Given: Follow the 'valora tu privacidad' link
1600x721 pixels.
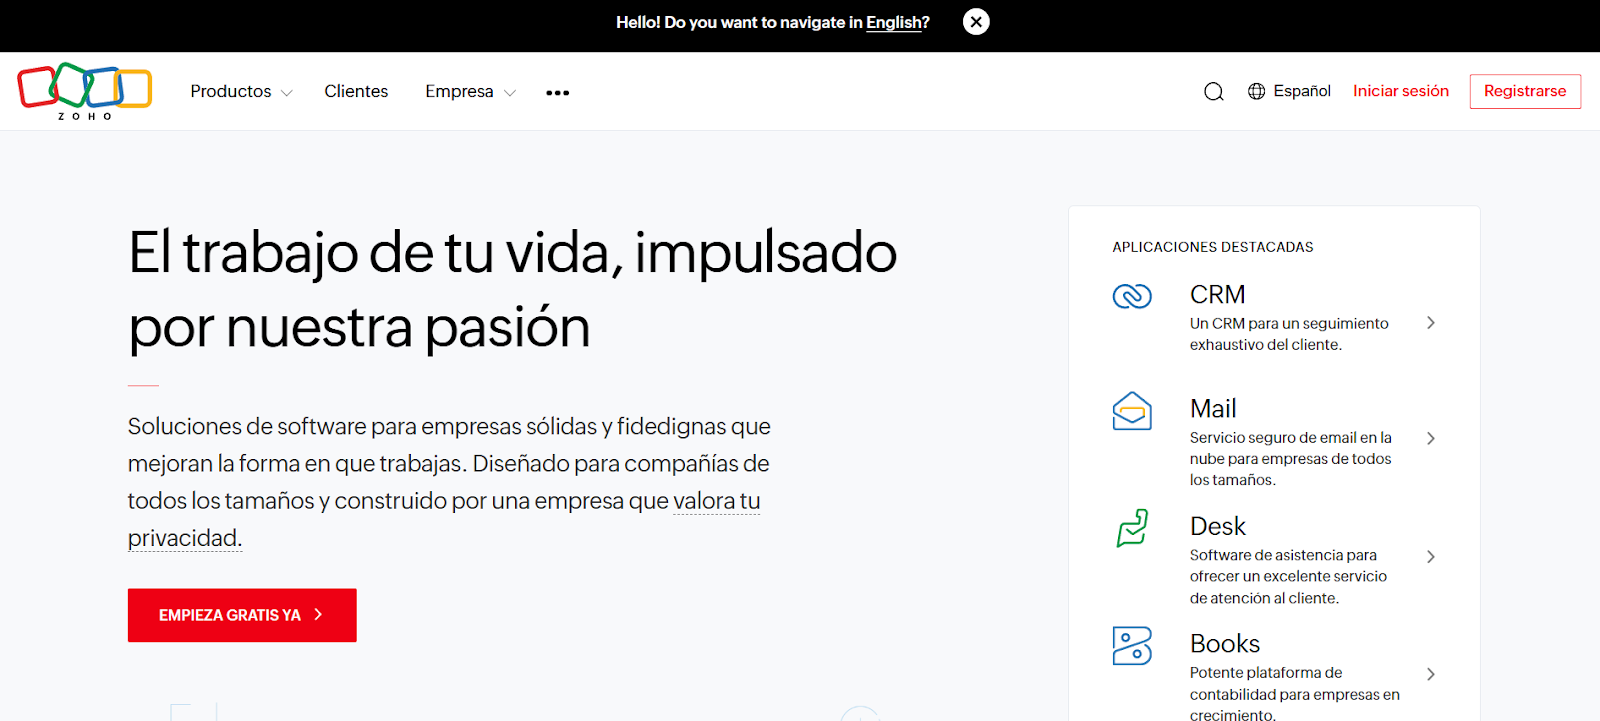Looking at the screenshot, I should pyautogui.click(x=717, y=501).
